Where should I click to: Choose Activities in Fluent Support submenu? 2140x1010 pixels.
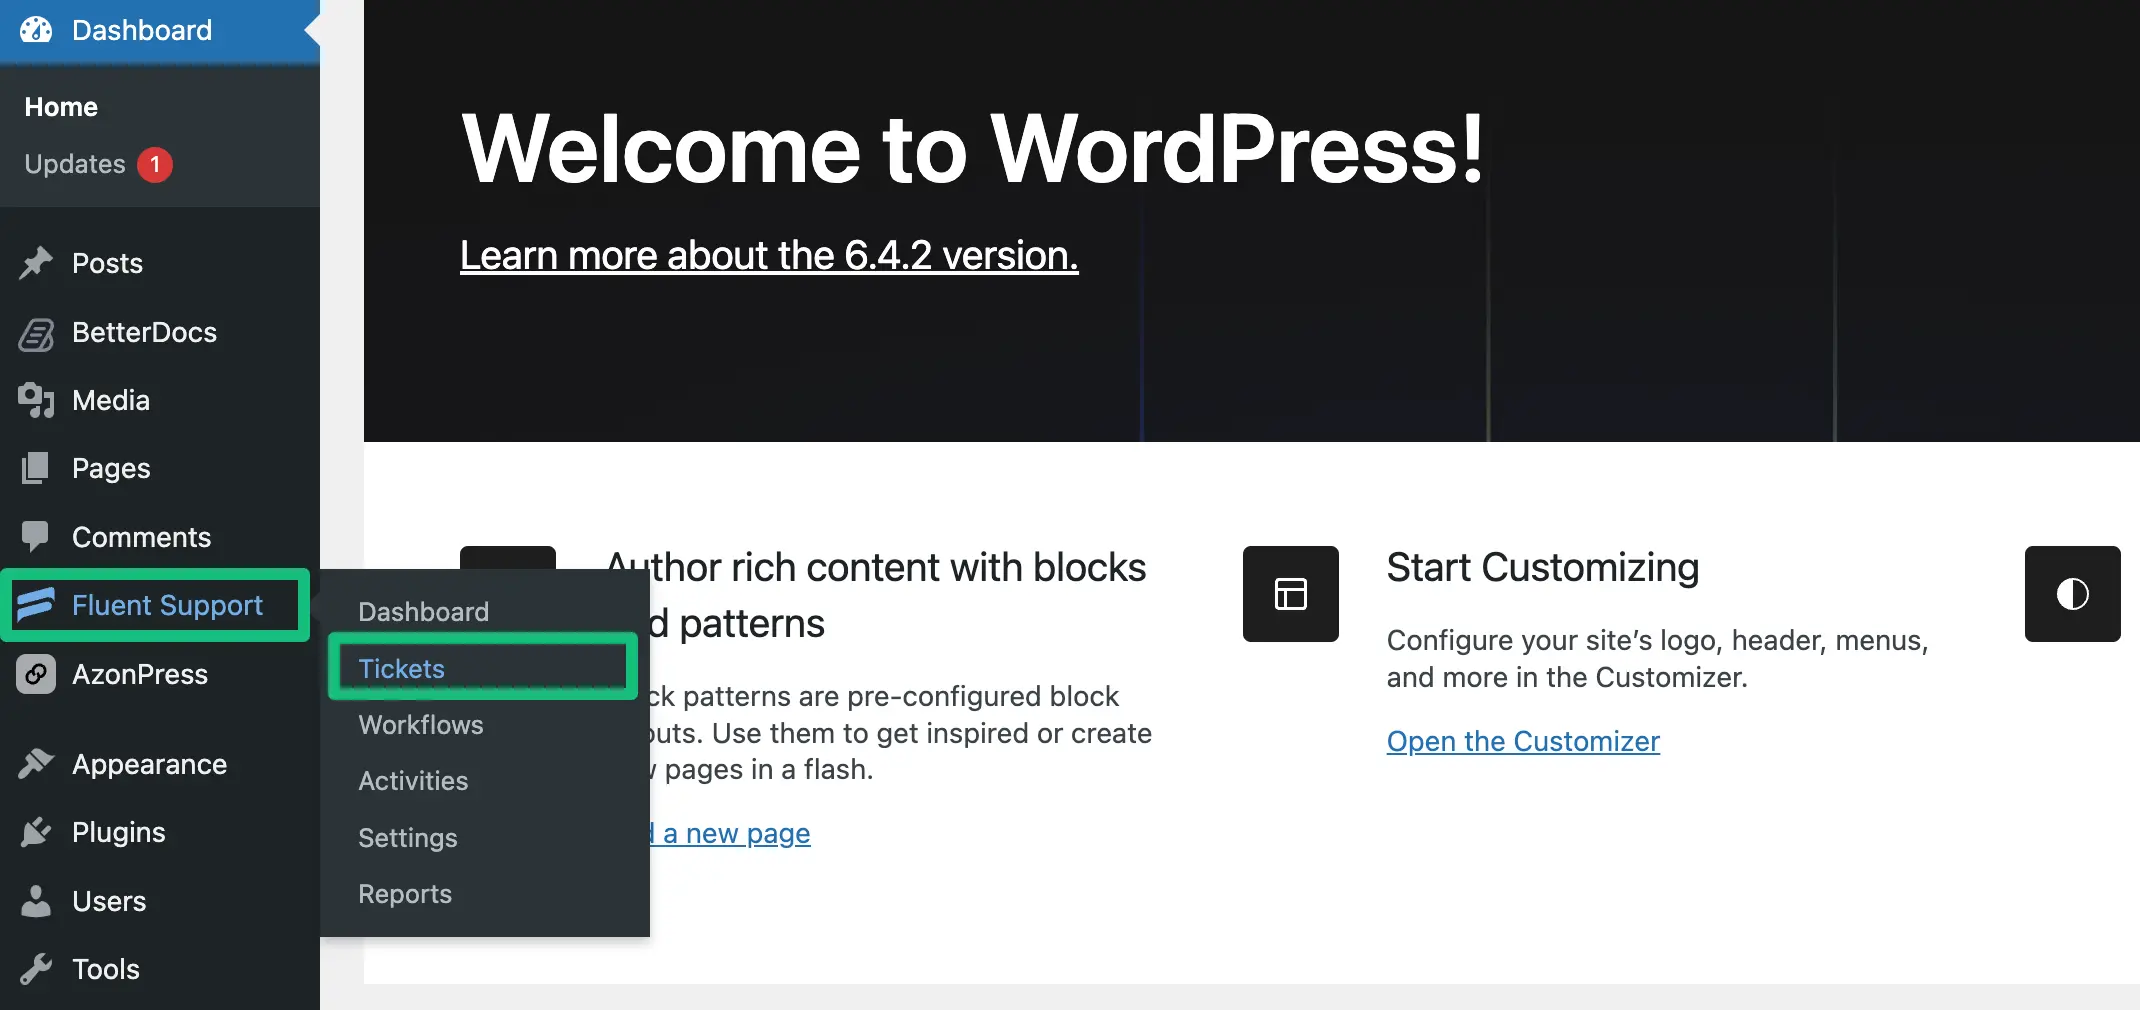[x=413, y=781]
